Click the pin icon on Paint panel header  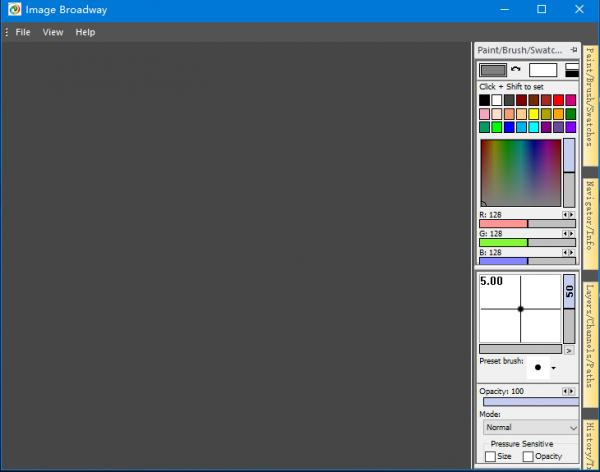coord(573,49)
